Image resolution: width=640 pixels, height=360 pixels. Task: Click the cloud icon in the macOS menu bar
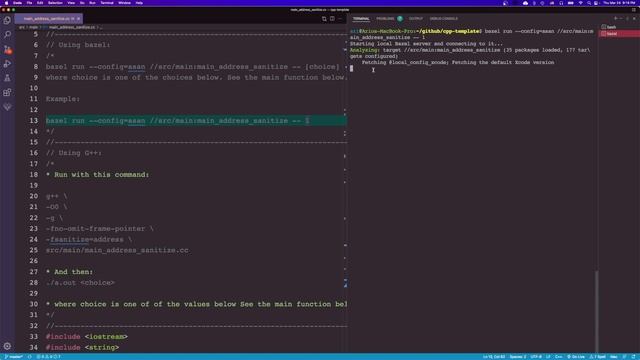point(525,3)
